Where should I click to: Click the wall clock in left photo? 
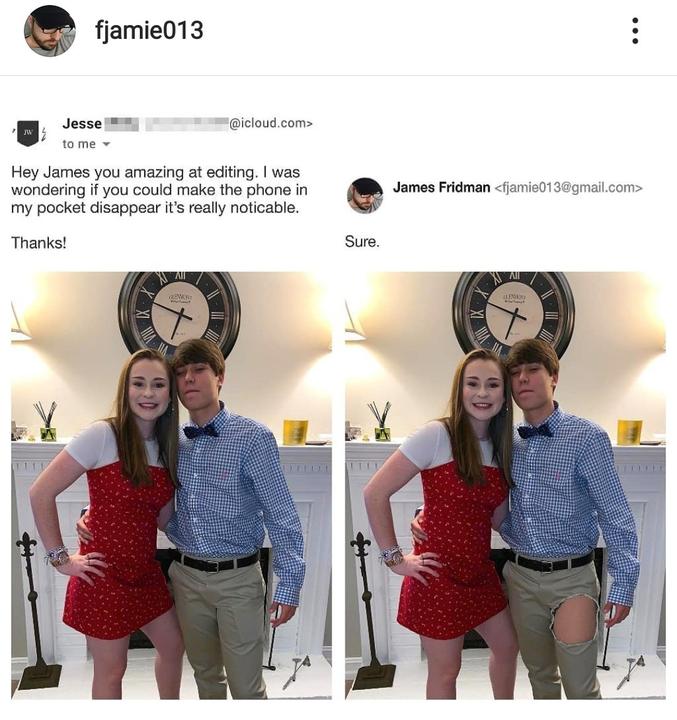[179, 312]
